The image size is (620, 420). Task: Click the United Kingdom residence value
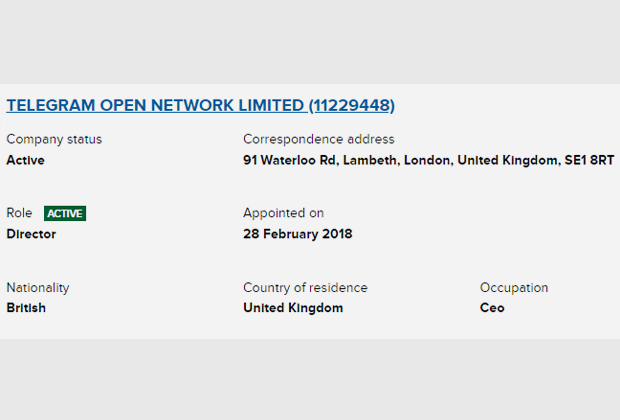point(293,308)
